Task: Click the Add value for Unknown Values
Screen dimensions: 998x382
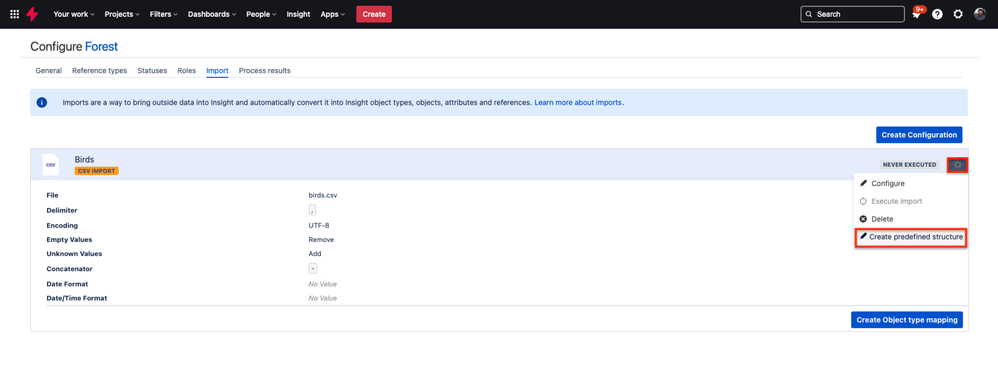Action: tap(315, 253)
